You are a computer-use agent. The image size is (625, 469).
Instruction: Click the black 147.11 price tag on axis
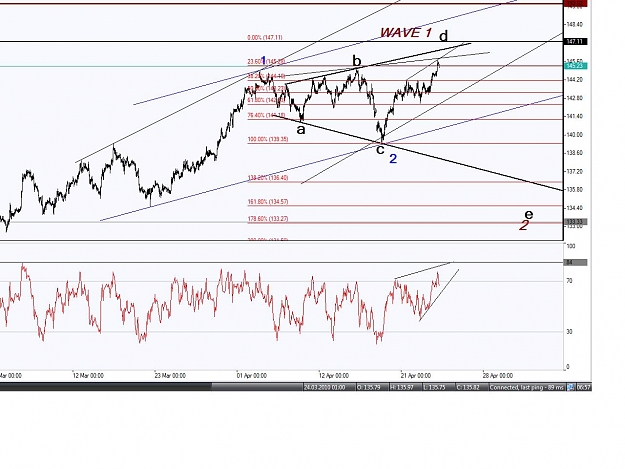tap(575, 41)
